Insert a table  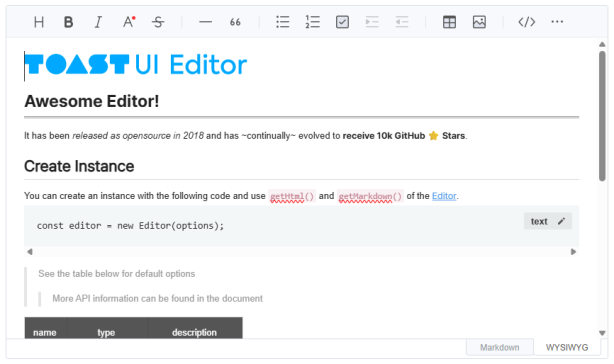point(449,22)
